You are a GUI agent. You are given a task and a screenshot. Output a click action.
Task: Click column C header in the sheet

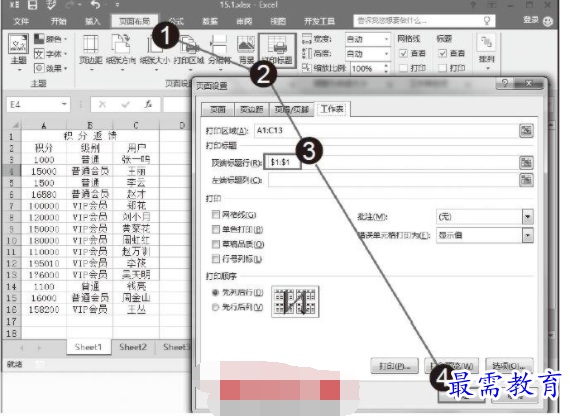point(136,125)
